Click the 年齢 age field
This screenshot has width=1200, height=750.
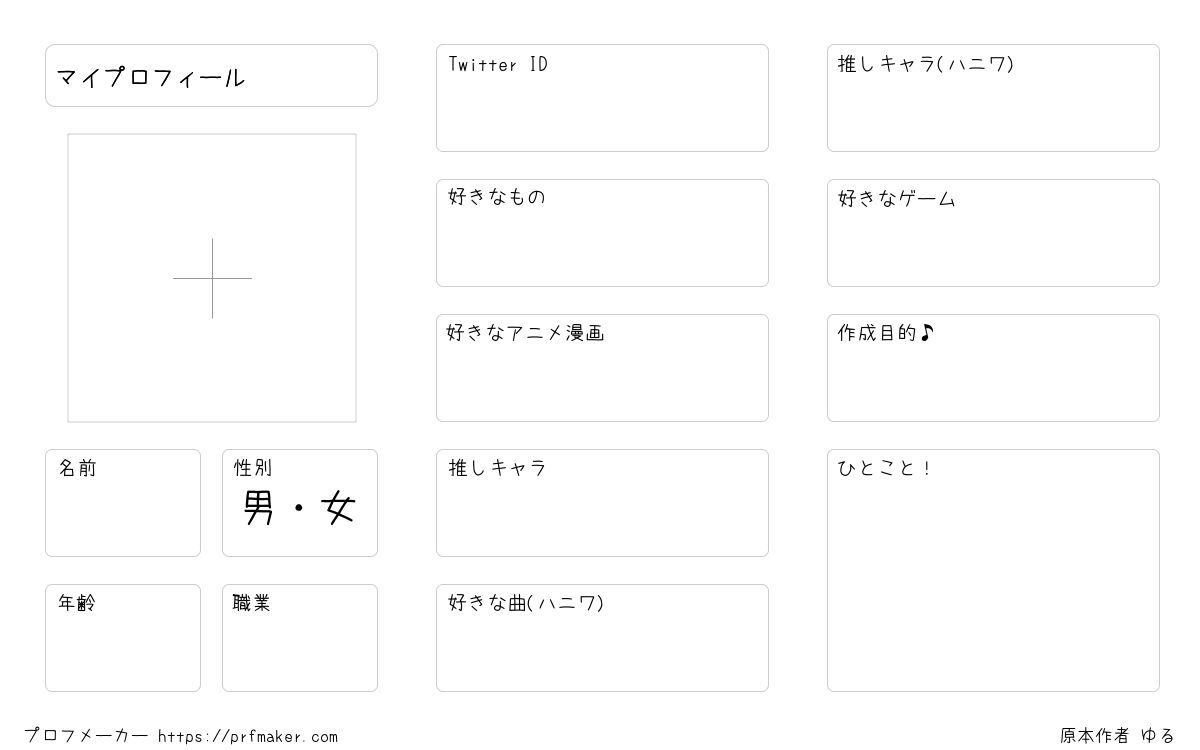[123, 638]
